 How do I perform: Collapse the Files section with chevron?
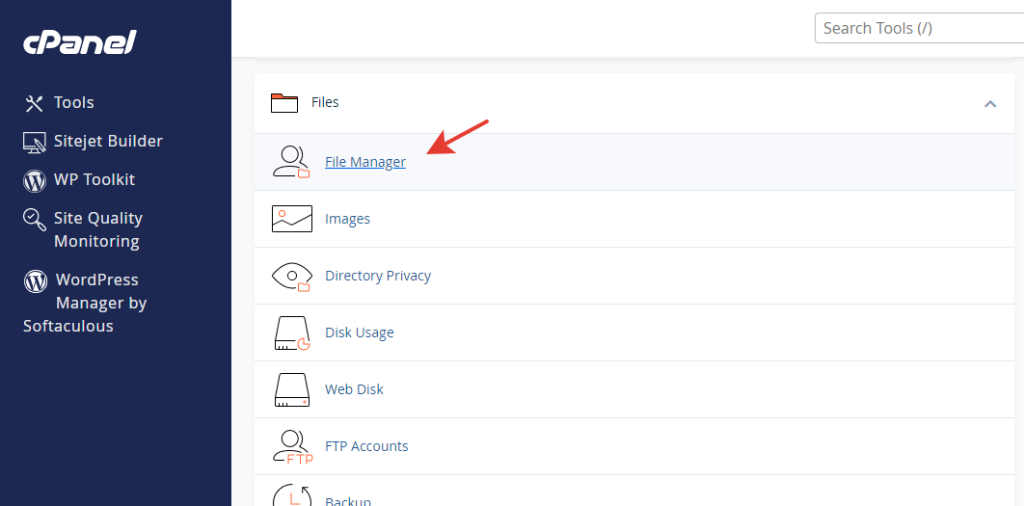pos(990,103)
